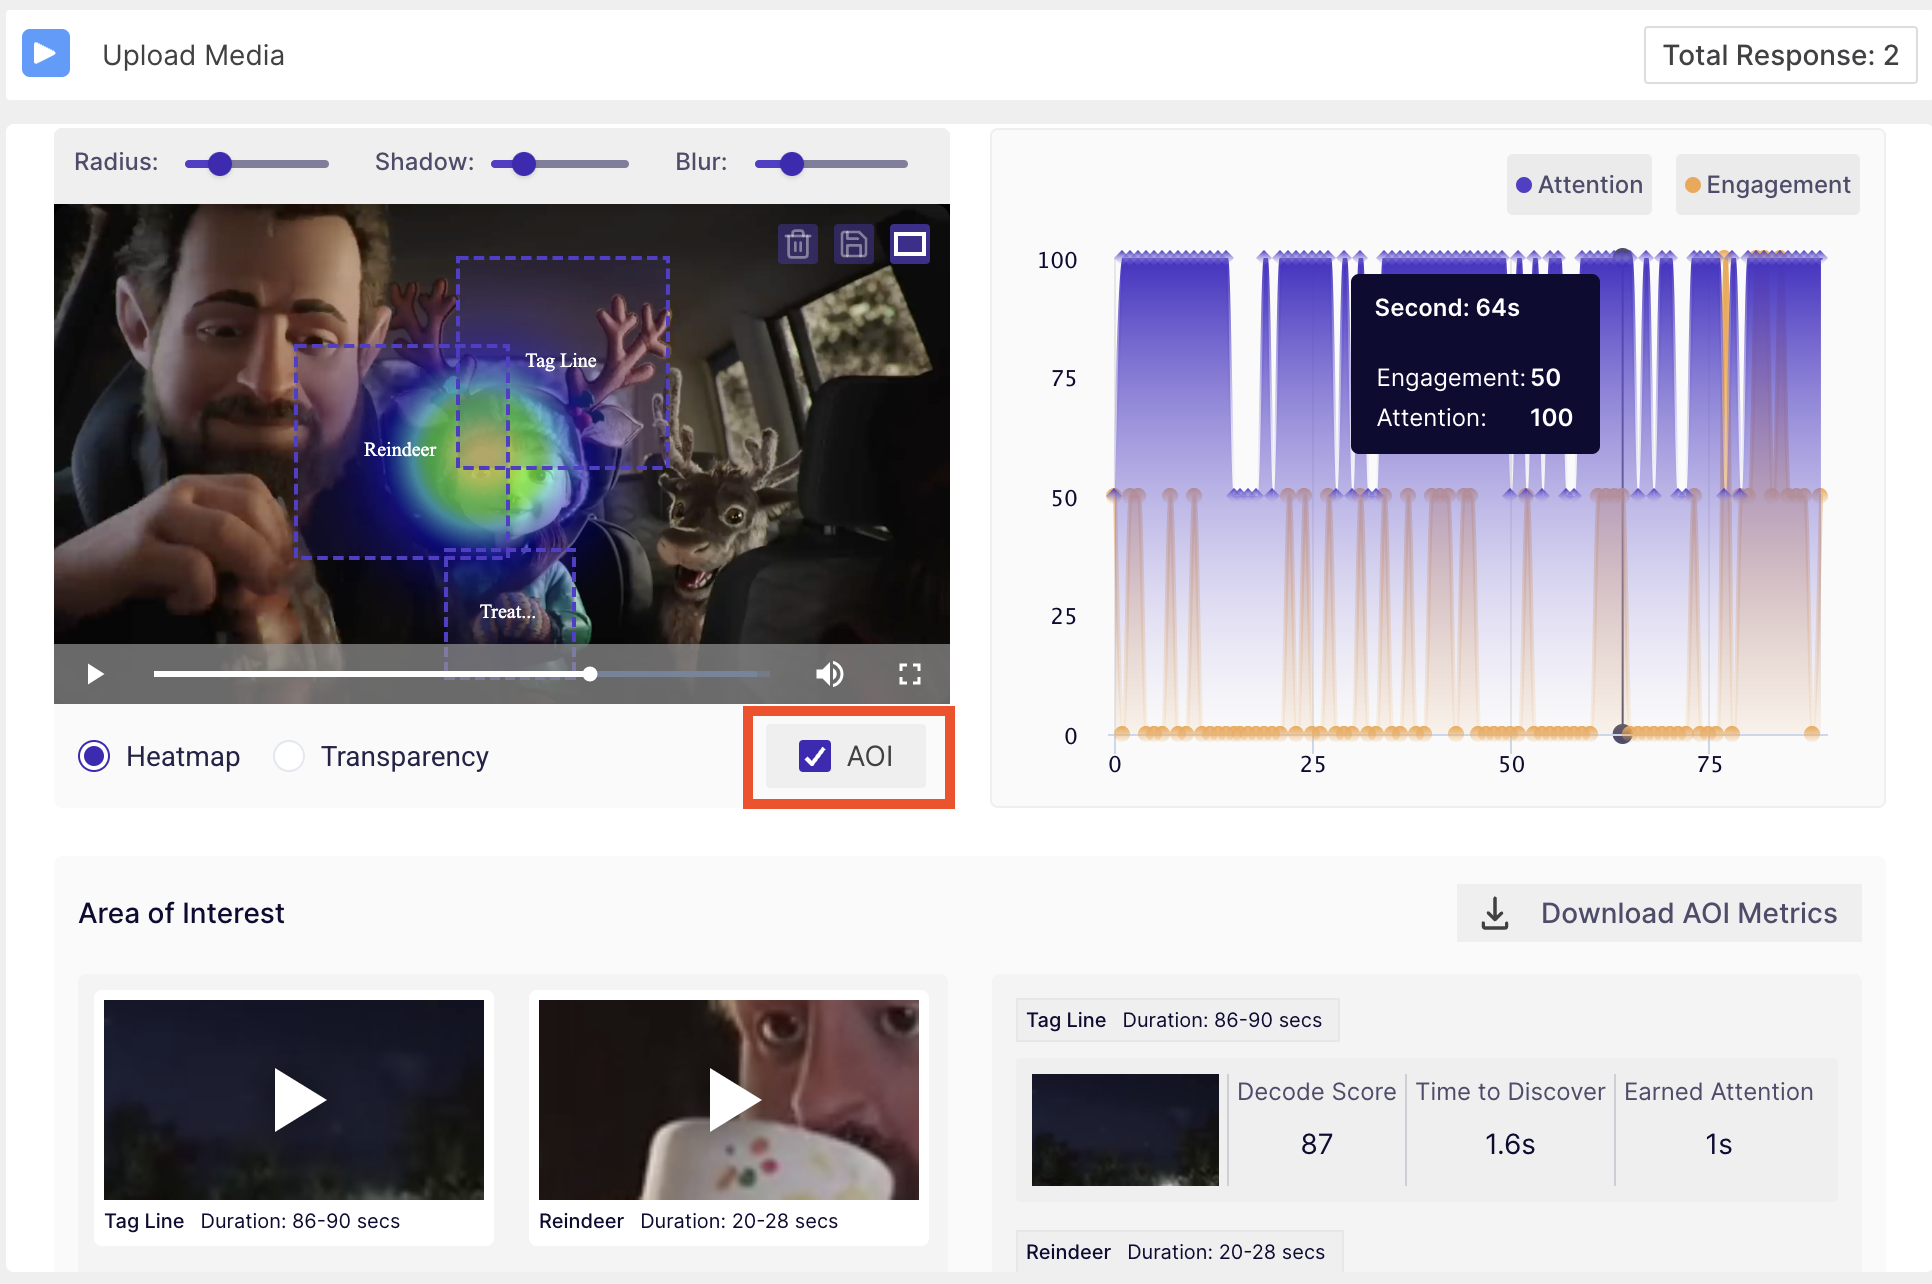
Task: Click the Total Response: 2 button
Action: click(x=1780, y=55)
